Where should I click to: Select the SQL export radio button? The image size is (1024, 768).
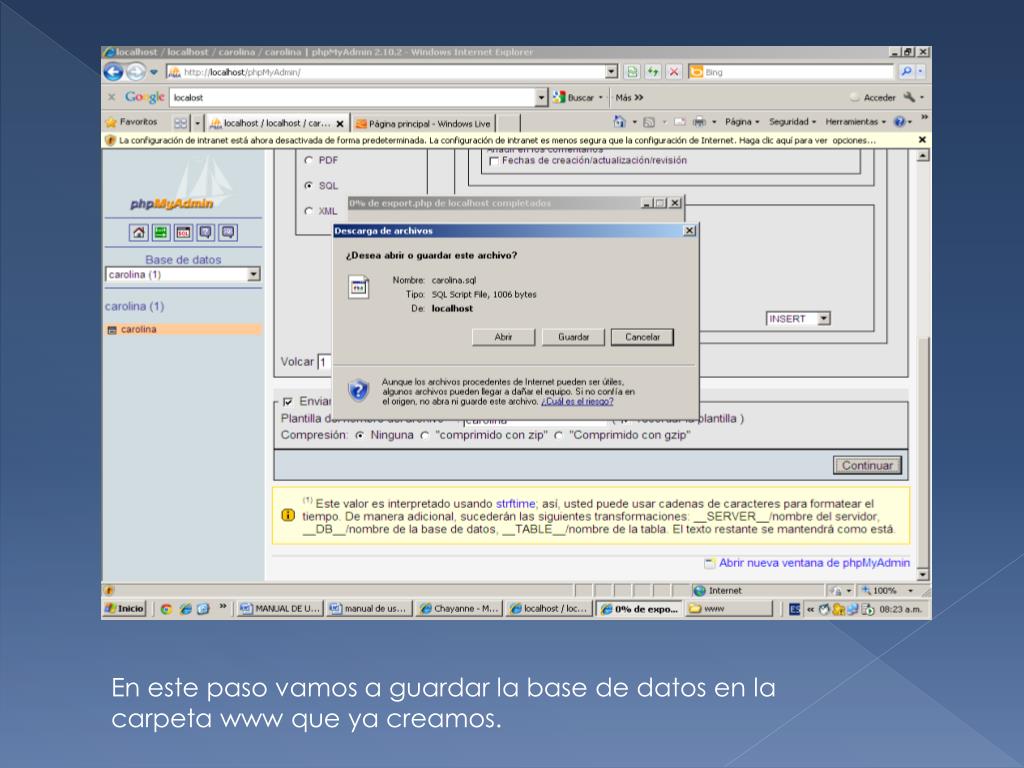(x=308, y=185)
